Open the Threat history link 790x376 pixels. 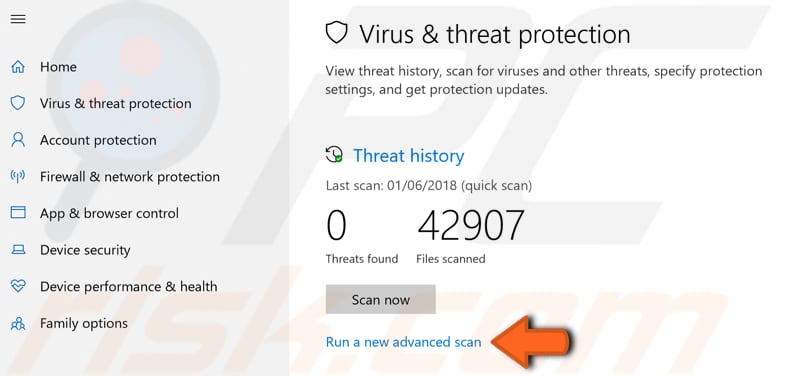409,156
